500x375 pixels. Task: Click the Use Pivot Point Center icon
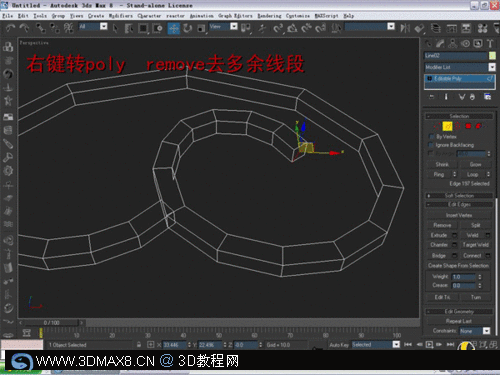pyautogui.click(x=246, y=28)
